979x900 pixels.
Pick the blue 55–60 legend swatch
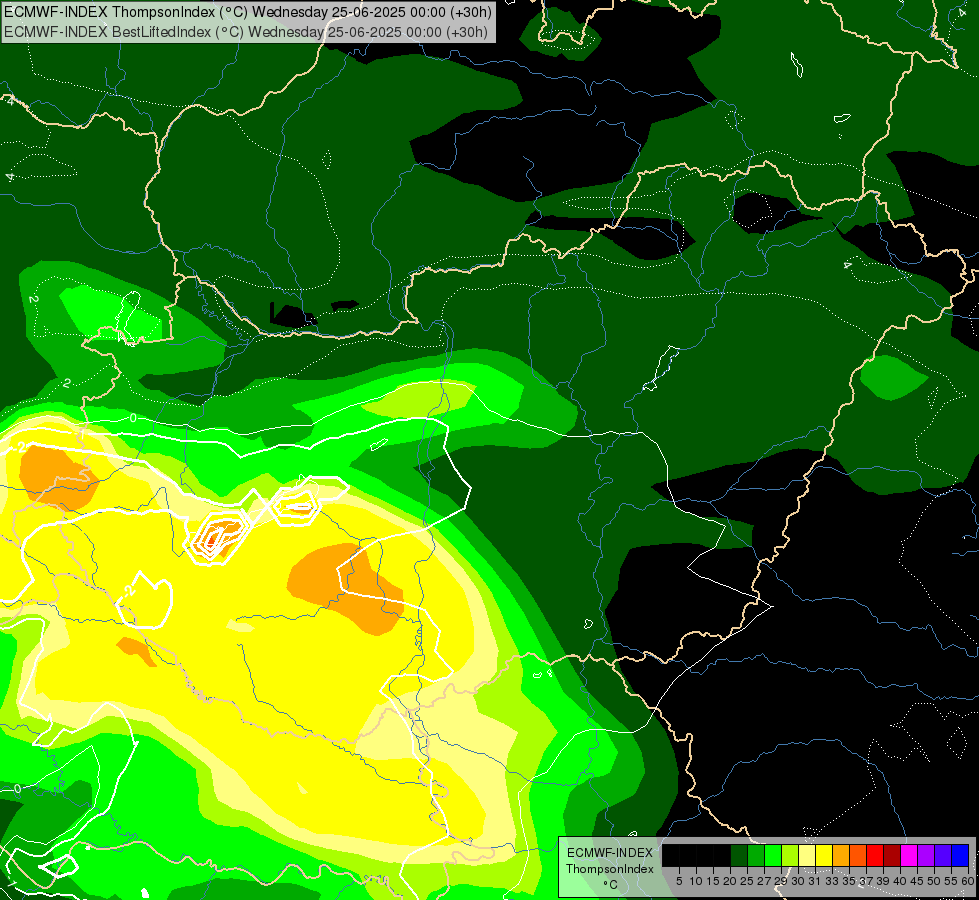coord(960,855)
